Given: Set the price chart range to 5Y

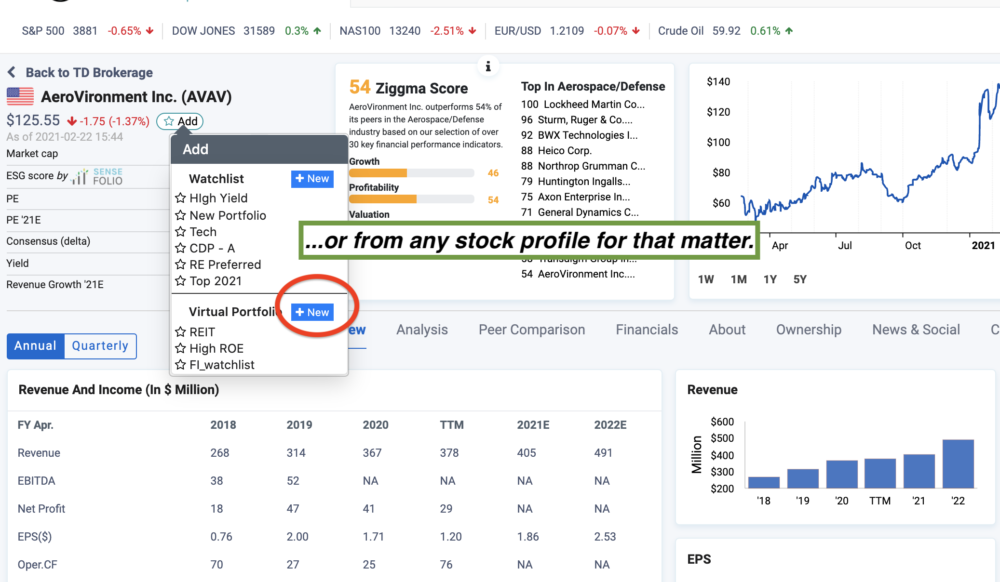Looking at the screenshot, I should (800, 279).
